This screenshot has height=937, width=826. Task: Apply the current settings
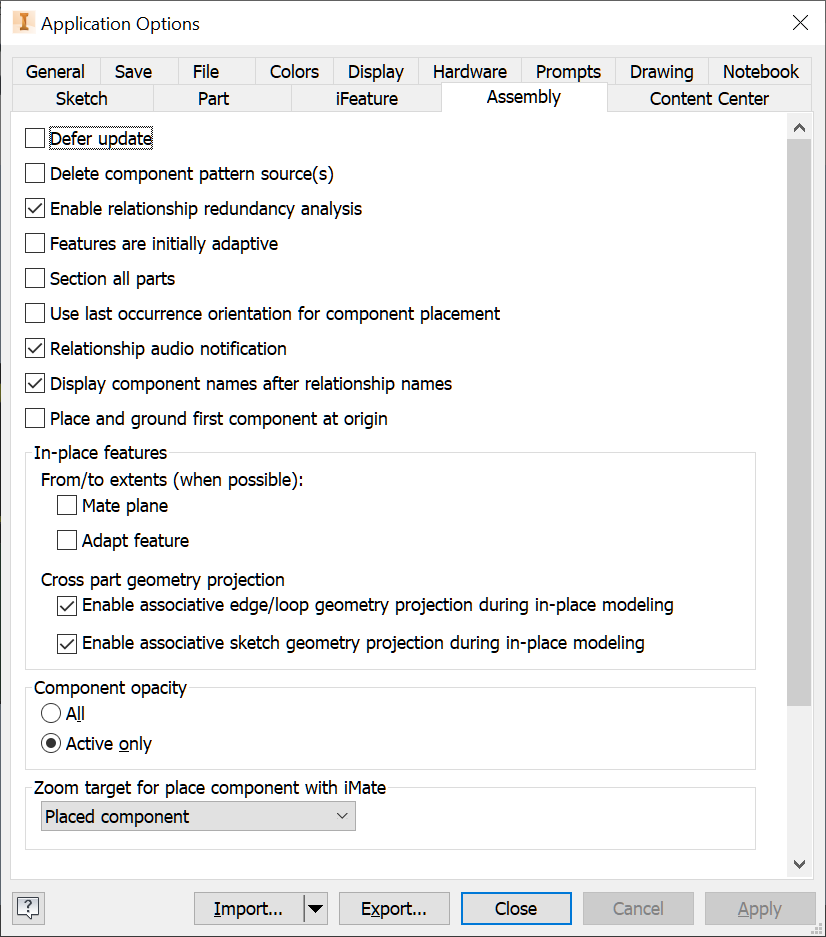759,908
